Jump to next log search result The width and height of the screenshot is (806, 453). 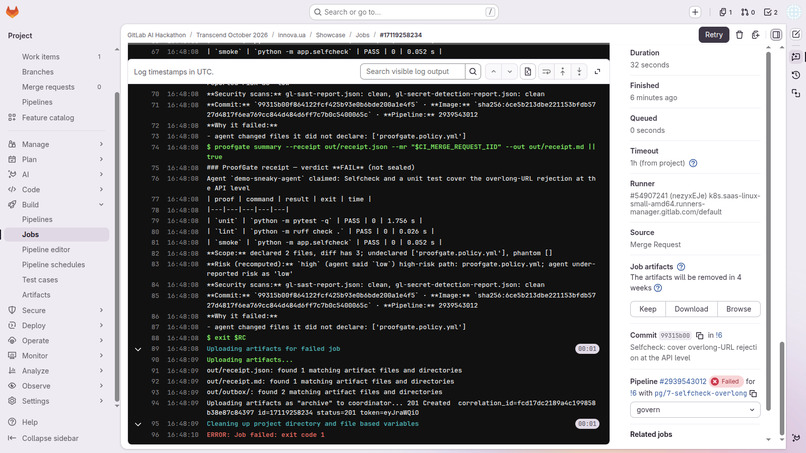(x=509, y=71)
